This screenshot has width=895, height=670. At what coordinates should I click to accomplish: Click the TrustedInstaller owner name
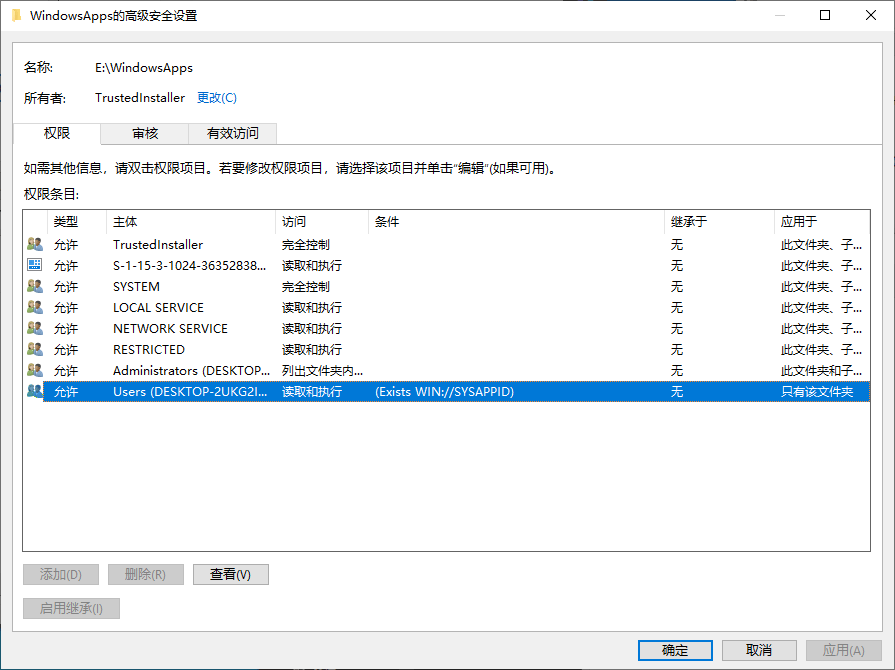[140, 98]
